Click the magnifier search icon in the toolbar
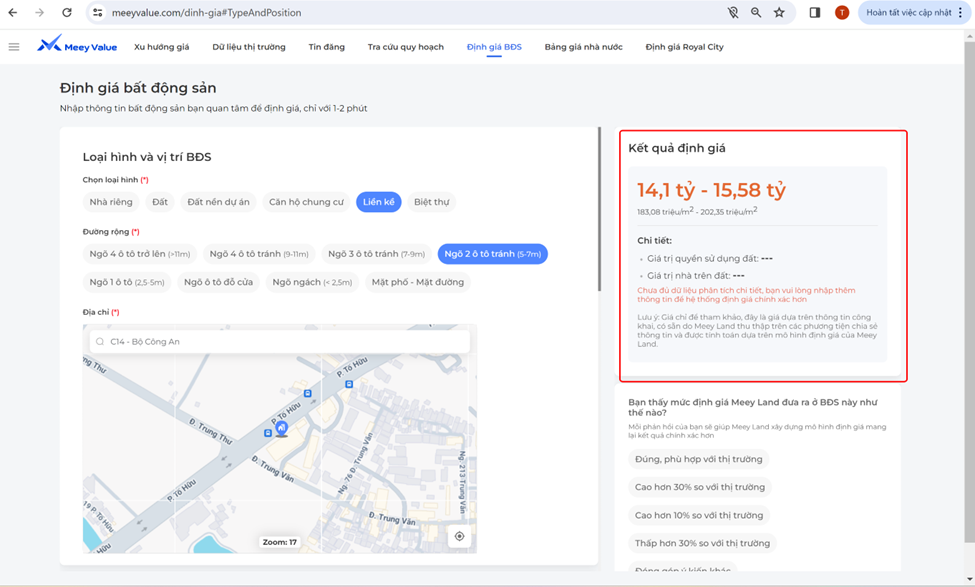975x587 pixels. pyautogui.click(x=756, y=13)
